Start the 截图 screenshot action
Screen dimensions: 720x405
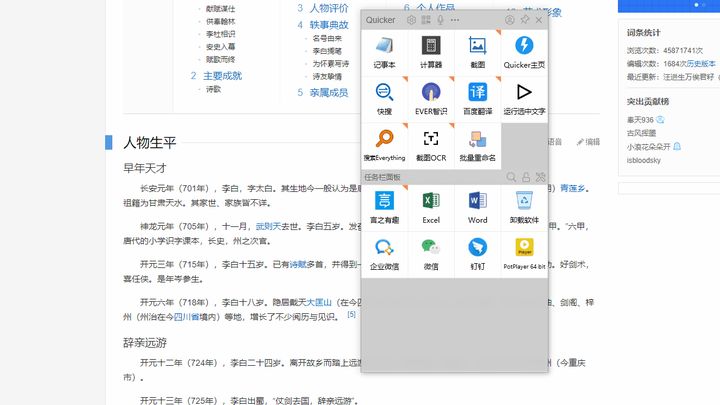coord(478,53)
